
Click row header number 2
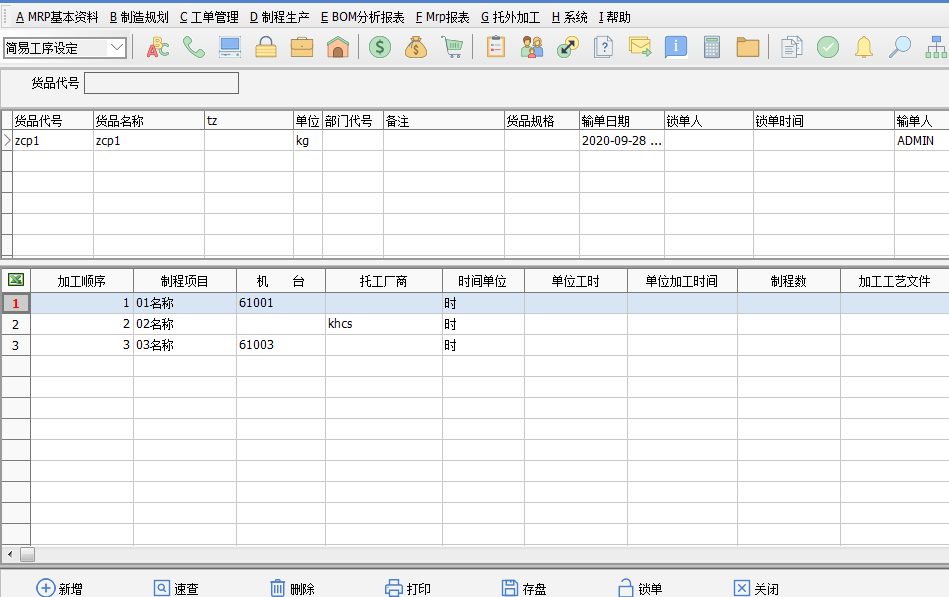click(16, 324)
